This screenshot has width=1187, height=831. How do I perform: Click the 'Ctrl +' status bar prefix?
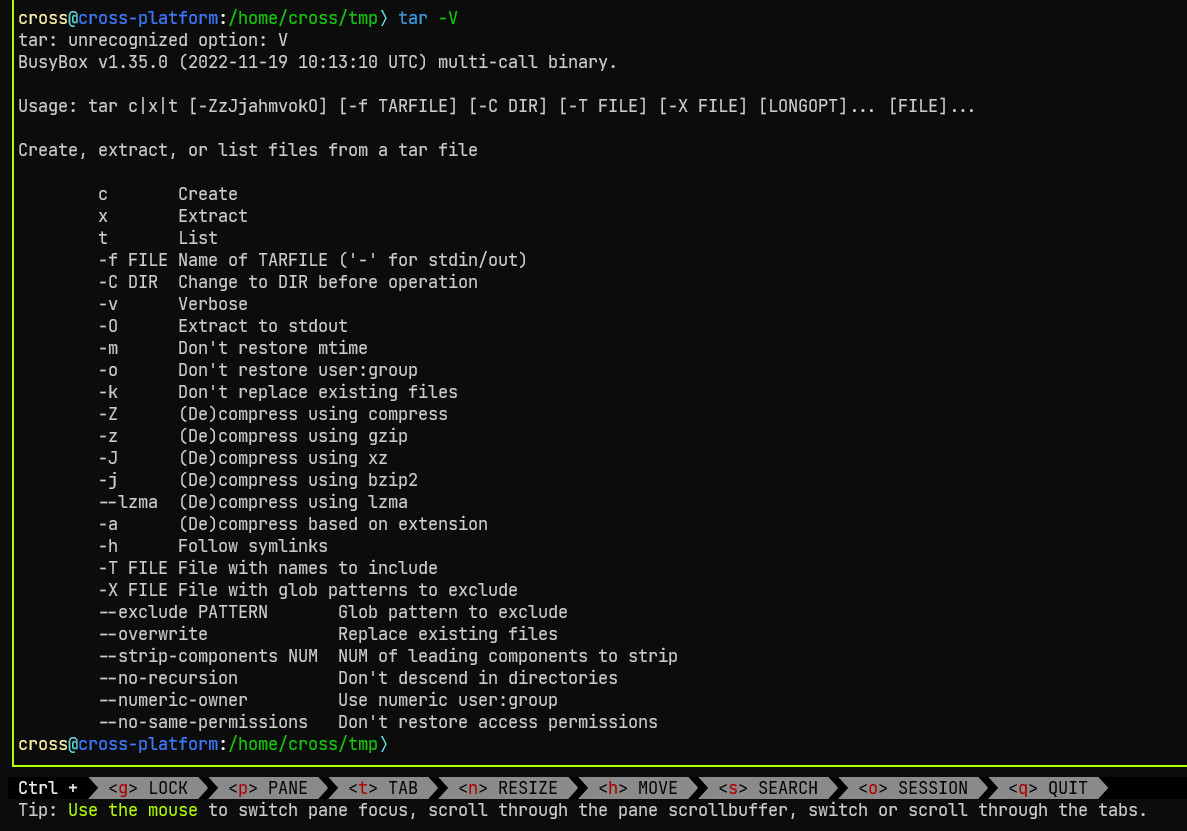click(x=48, y=788)
